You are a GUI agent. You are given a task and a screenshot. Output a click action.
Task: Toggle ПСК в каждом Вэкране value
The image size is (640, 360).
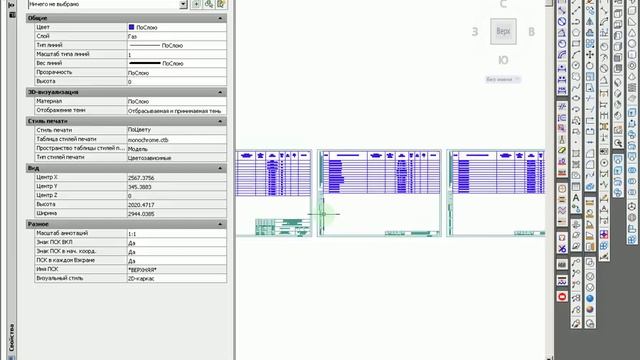[177, 260]
